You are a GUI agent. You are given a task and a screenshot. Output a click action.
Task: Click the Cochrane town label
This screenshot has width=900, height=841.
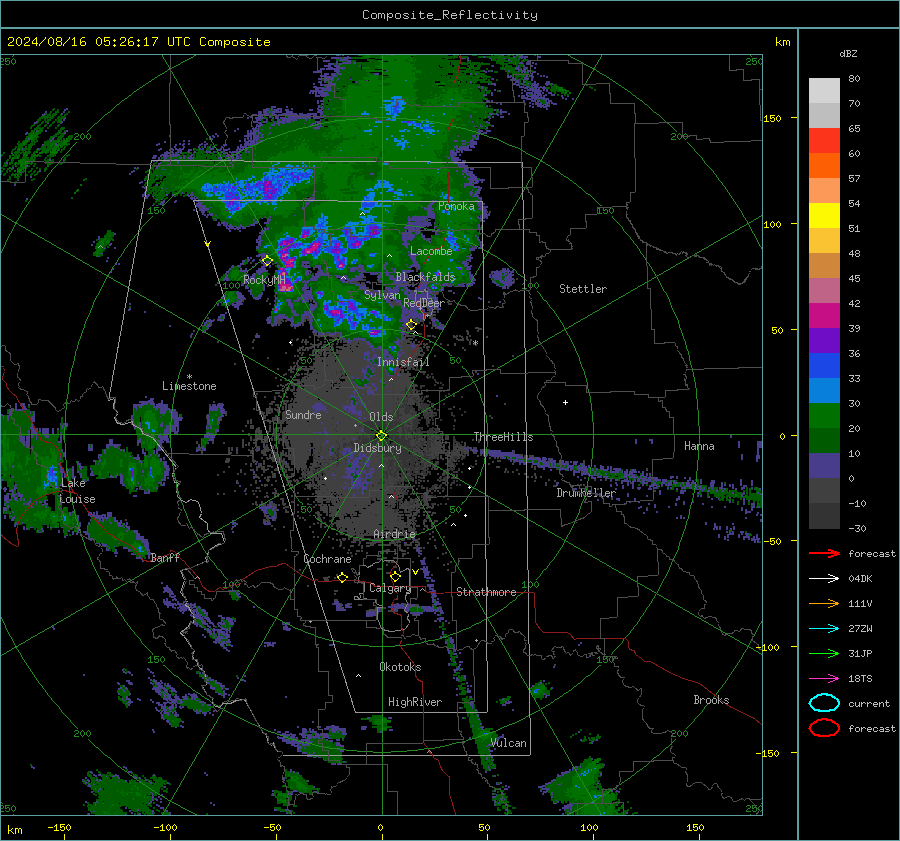tap(327, 559)
